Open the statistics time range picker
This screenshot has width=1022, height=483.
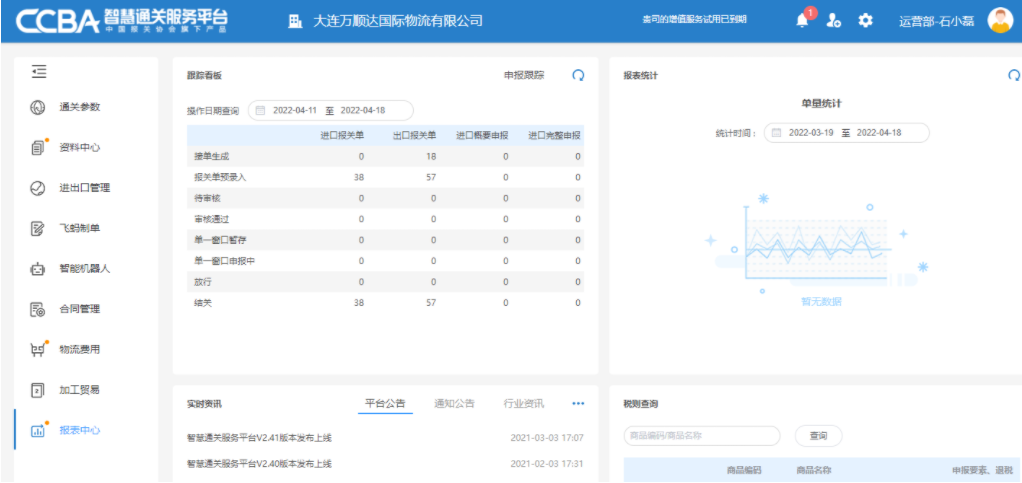click(x=846, y=132)
